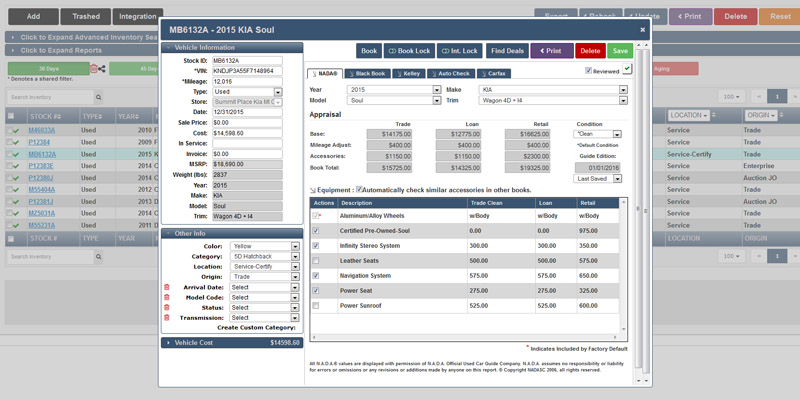The height and width of the screenshot is (400, 800).
Task: Check the Leather Seats equipment box
Action: (316, 261)
